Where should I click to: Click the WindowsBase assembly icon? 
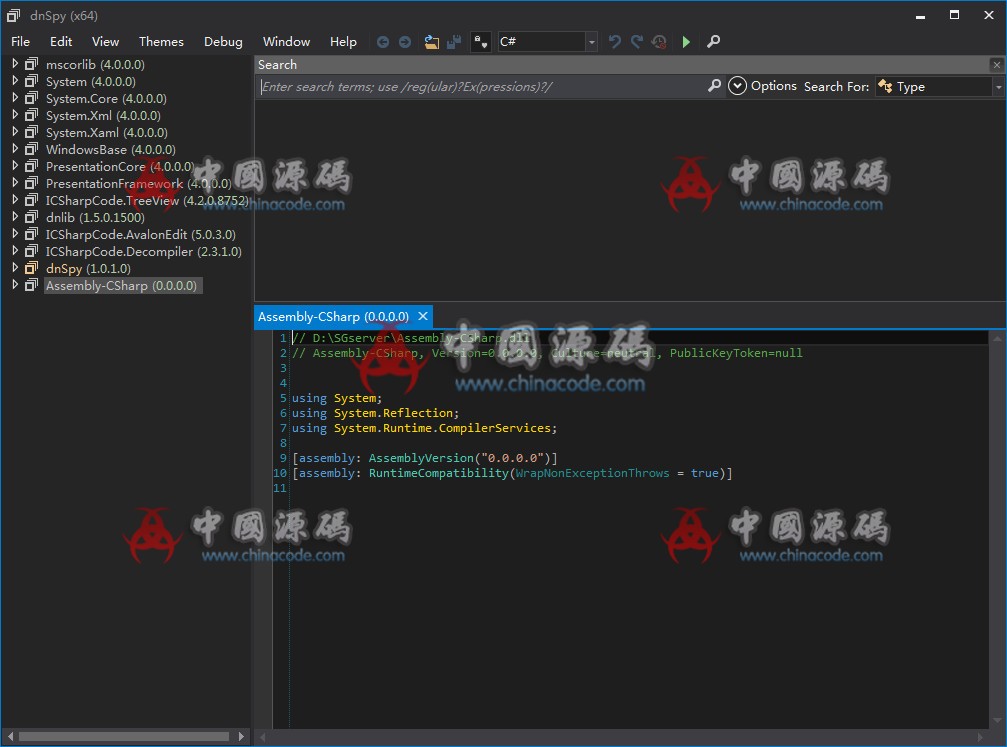coord(31,149)
